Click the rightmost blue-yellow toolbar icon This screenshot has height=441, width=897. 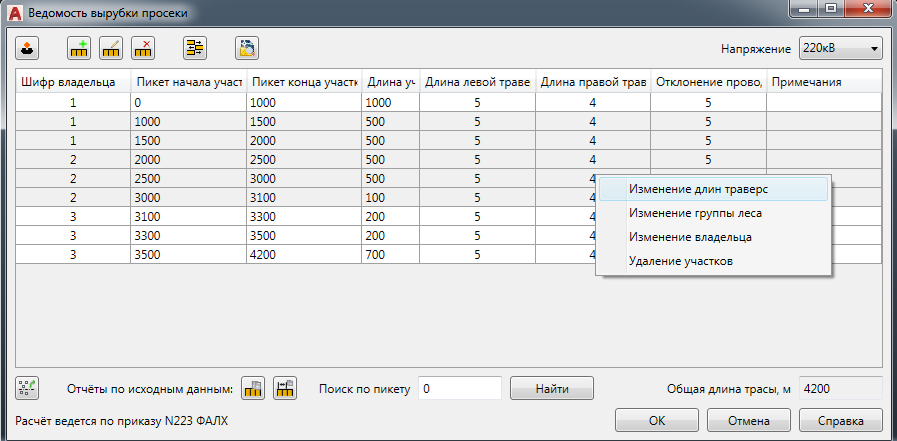point(246,48)
